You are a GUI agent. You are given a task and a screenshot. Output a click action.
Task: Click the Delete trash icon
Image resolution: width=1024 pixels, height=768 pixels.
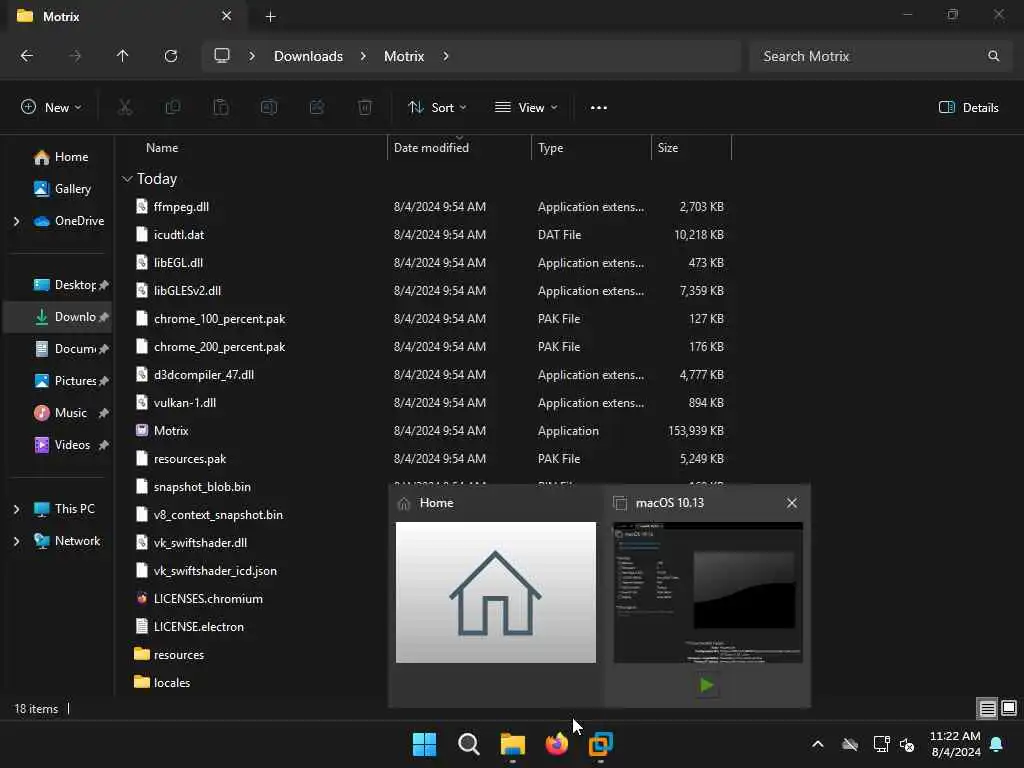pyautogui.click(x=365, y=108)
